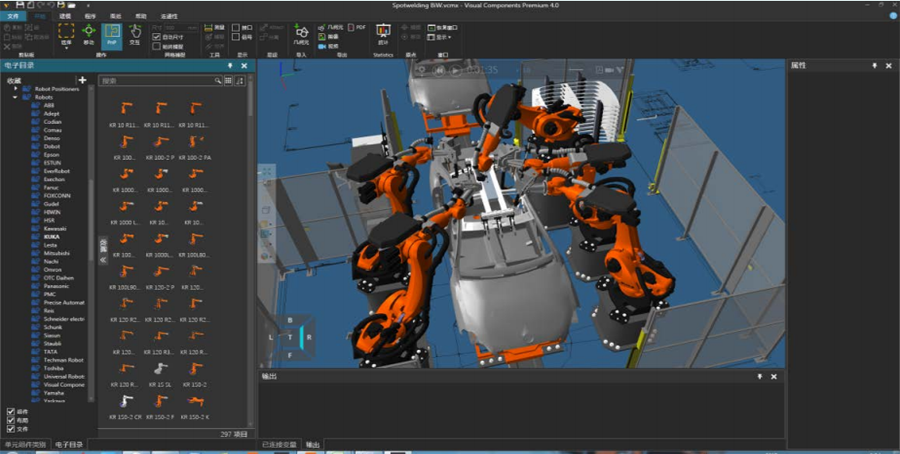Open the 文件 menu tab

point(14,16)
